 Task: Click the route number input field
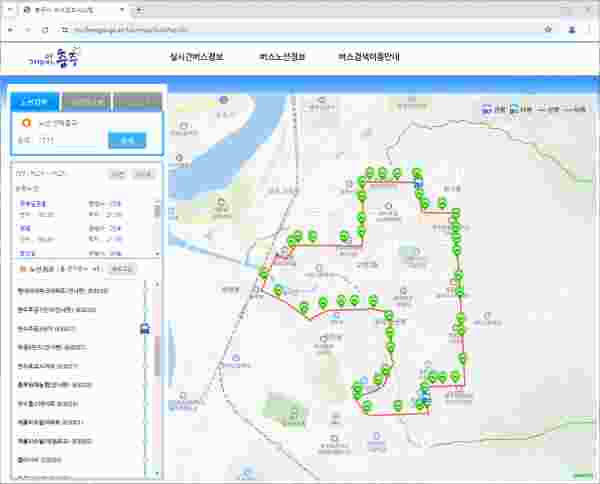68,141
